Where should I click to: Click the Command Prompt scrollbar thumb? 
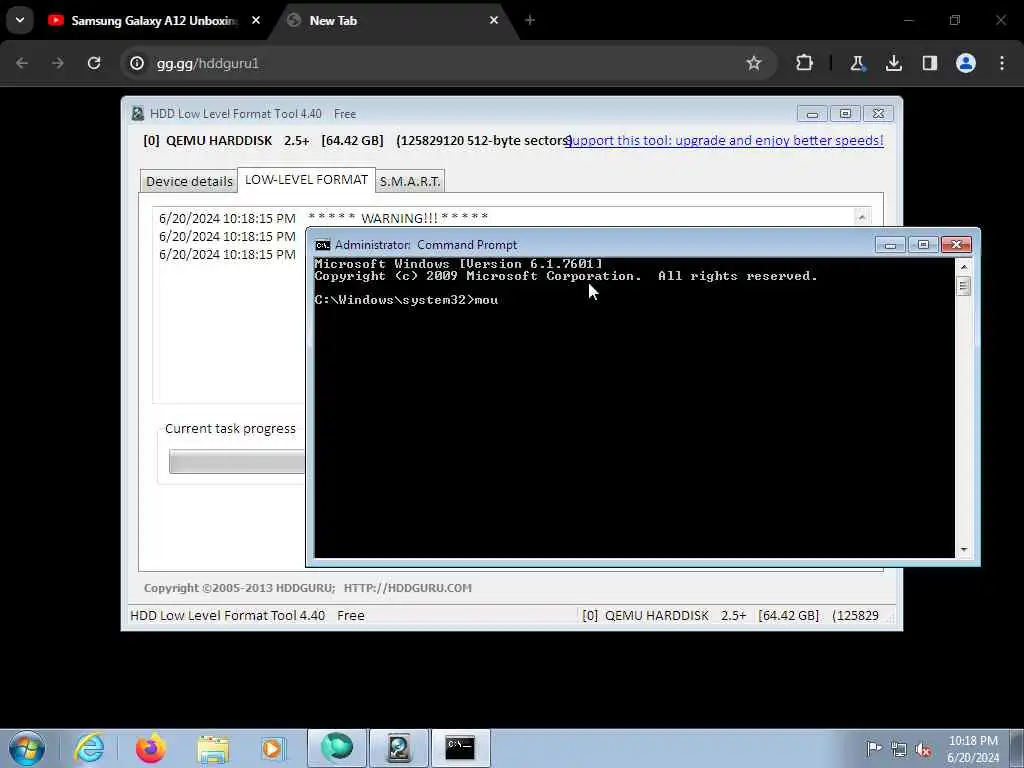click(964, 286)
